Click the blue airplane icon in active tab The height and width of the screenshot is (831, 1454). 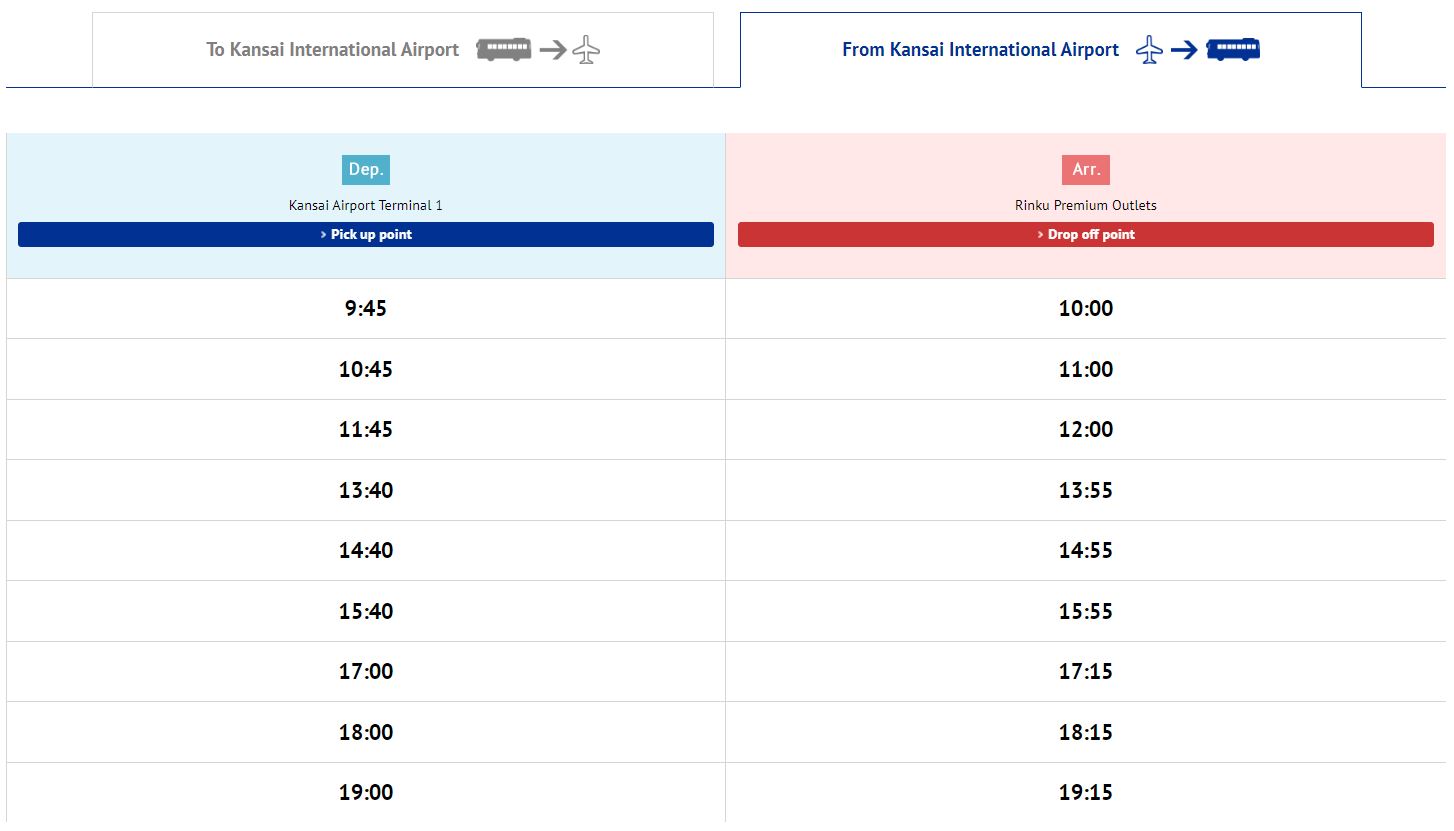[x=1151, y=49]
